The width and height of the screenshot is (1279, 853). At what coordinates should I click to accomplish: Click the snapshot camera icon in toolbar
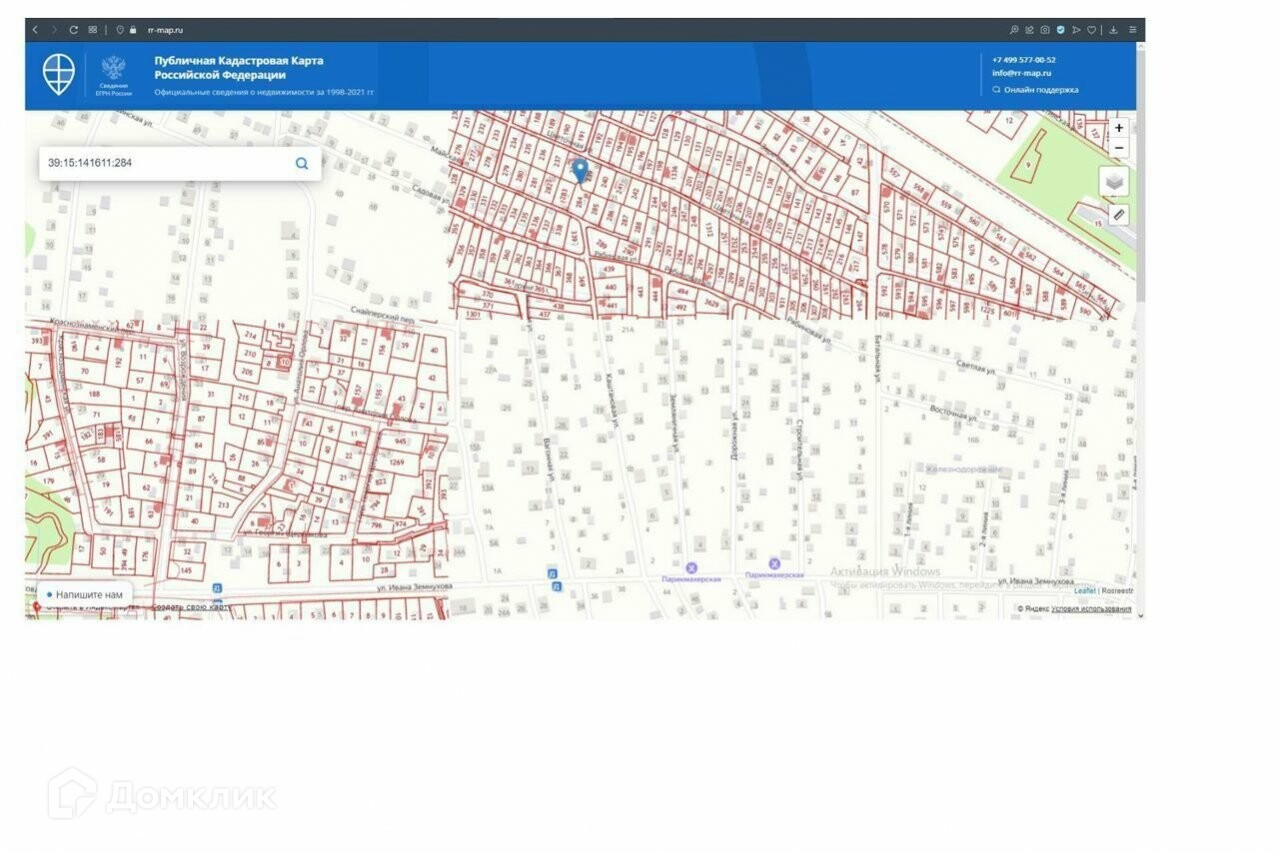[x=1045, y=30]
